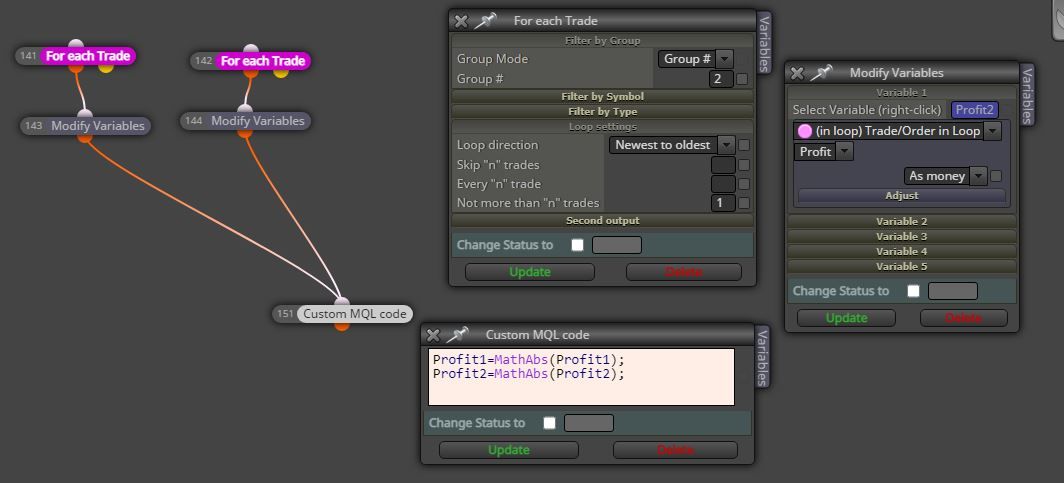Click the MQL code text editor
Image resolution: width=1064 pixels, height=483 pixels.
point(582,377)
